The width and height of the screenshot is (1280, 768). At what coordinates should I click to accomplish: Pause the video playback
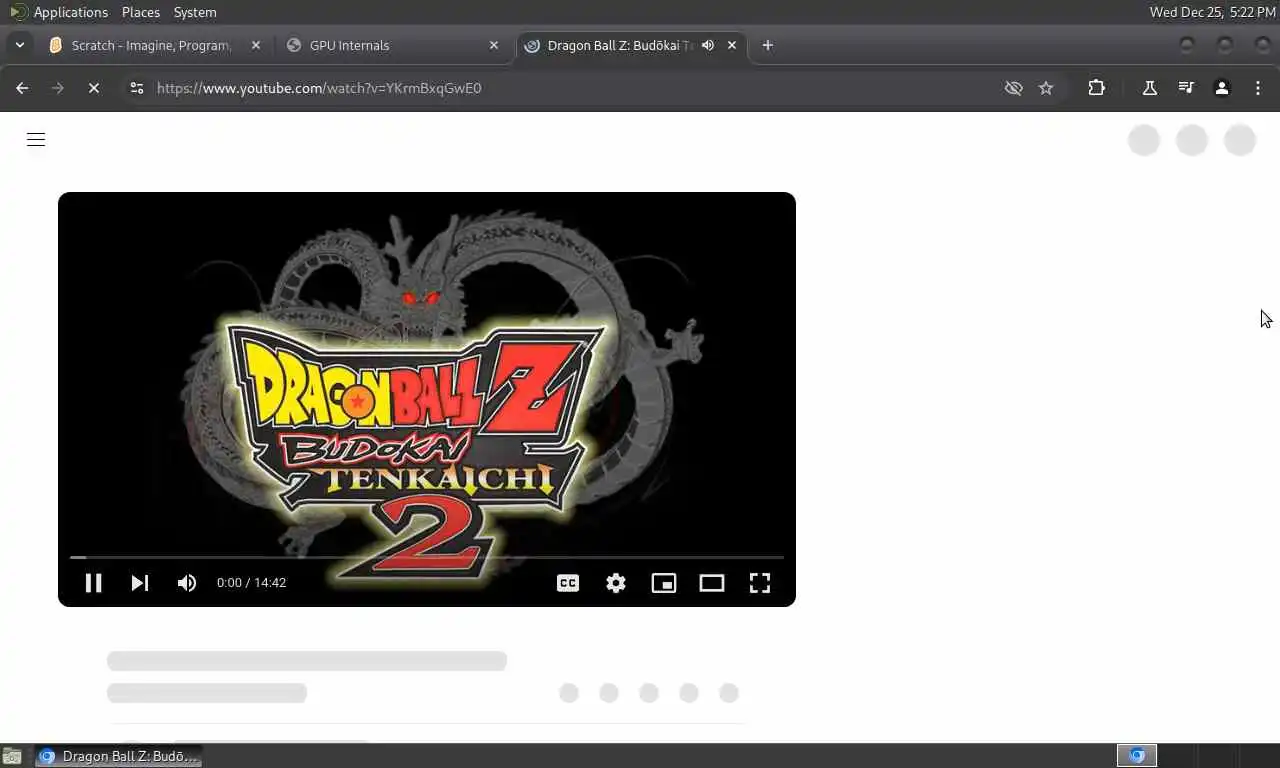click(93, 583)
